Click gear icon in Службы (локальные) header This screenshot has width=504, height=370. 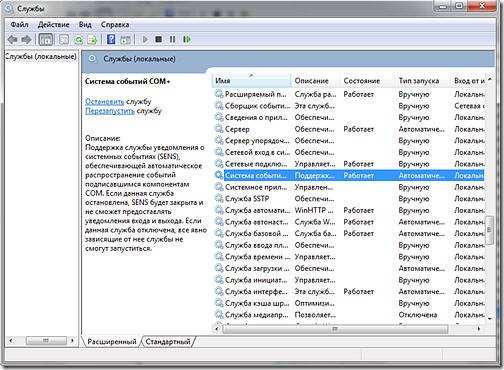92,59
